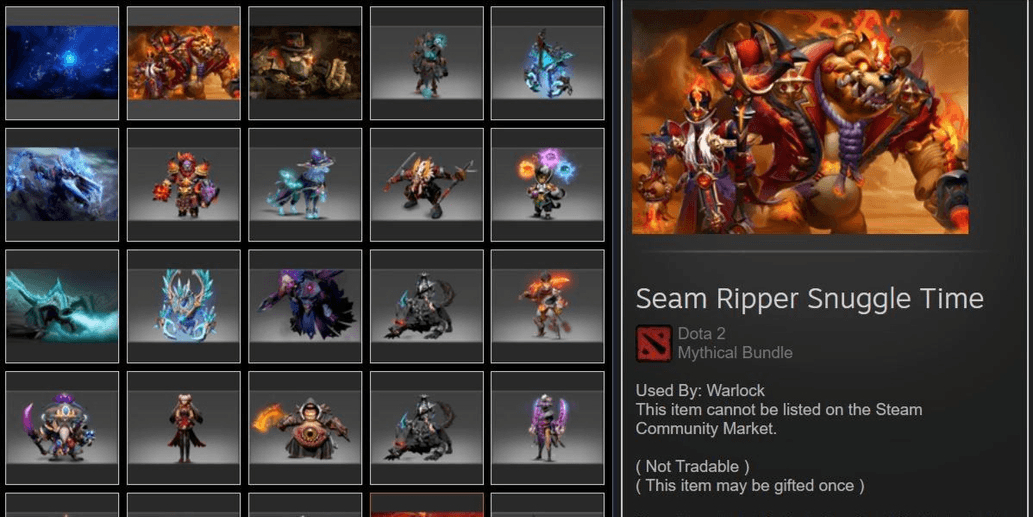
Task: Select the dual-sword warrior item set
Action: [x=426, y=185]
